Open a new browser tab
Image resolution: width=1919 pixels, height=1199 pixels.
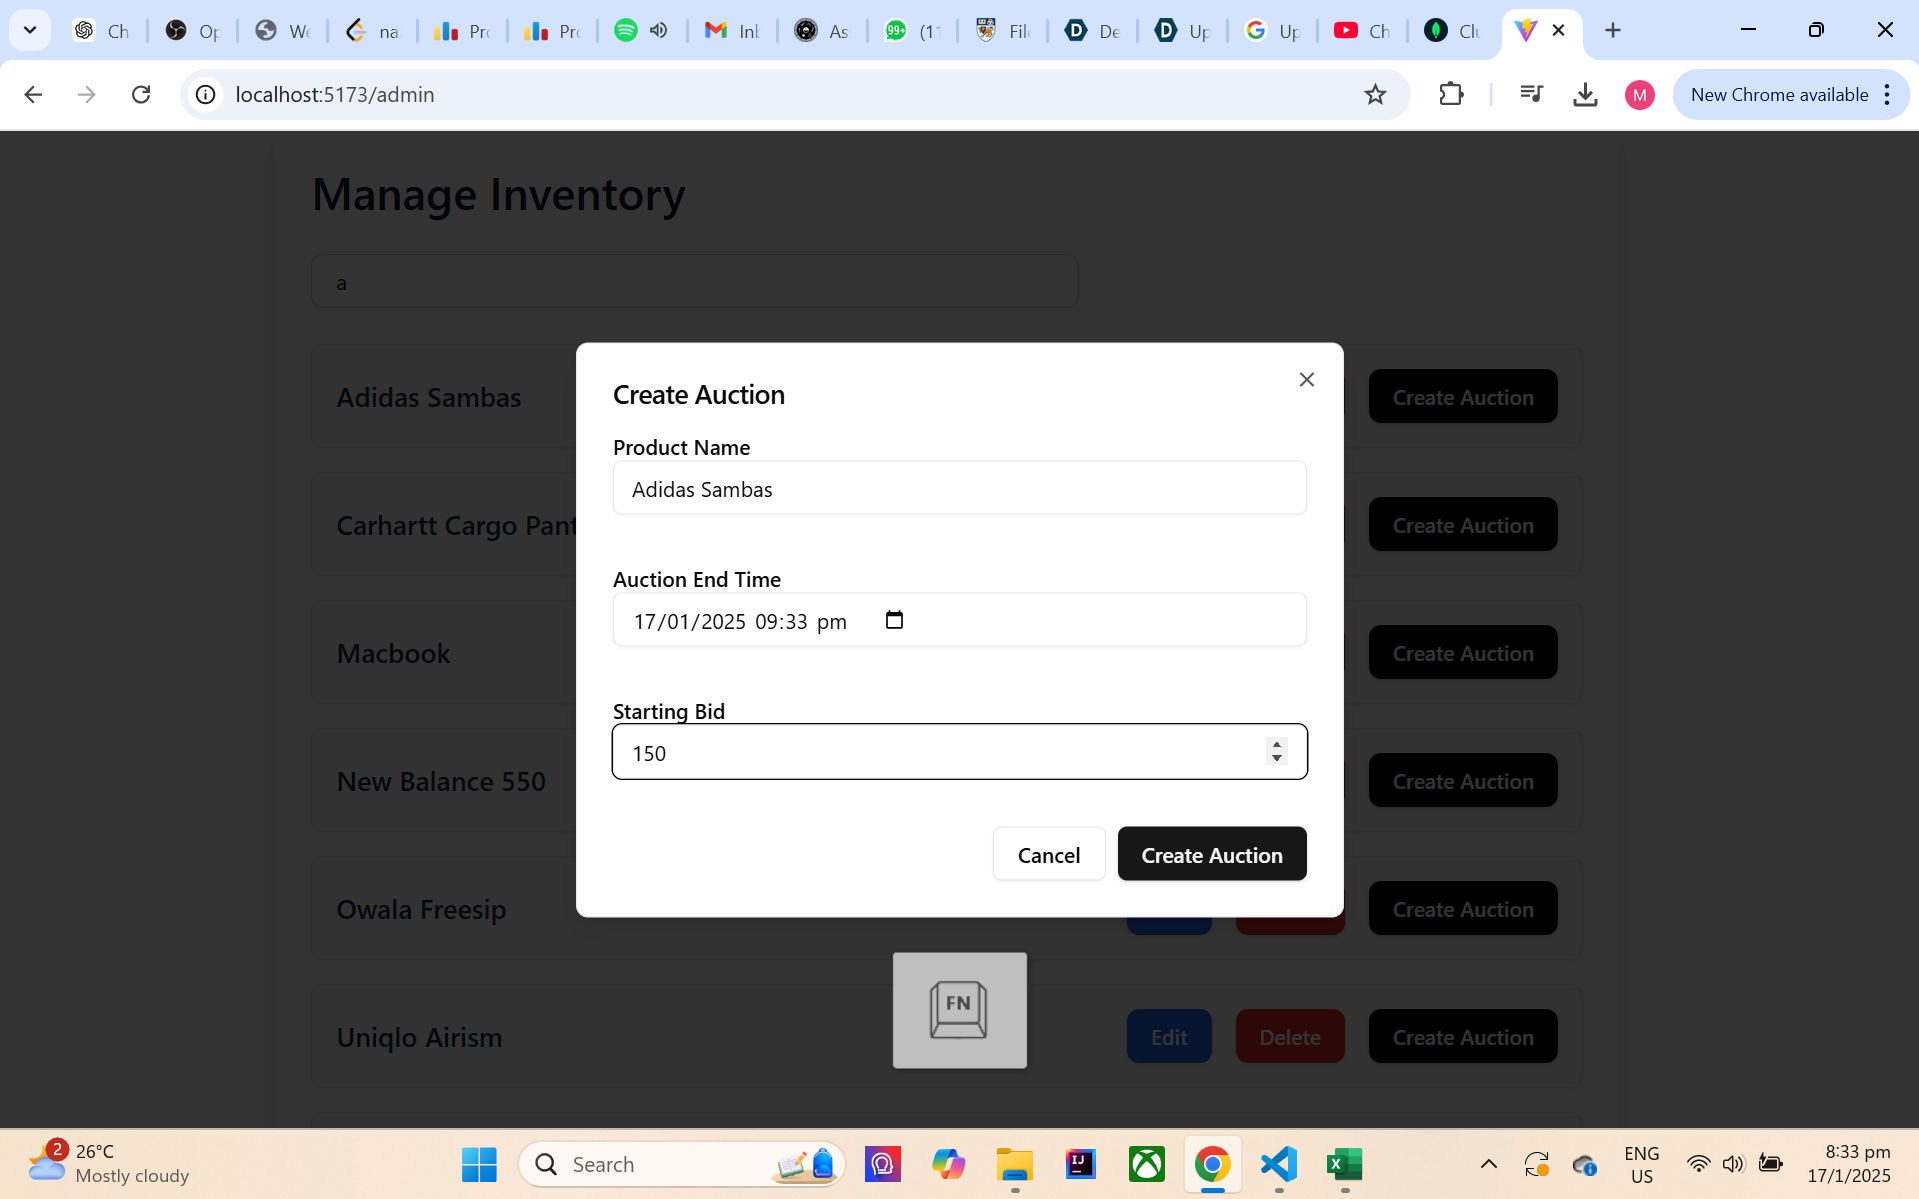tap(1612, 30)
